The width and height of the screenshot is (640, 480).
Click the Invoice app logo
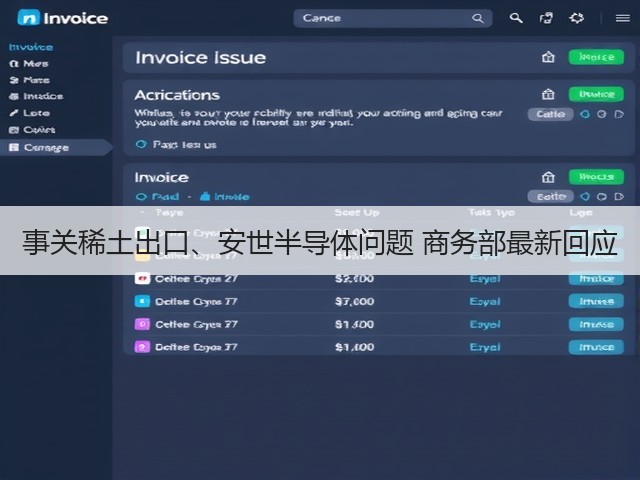point(62,18)
